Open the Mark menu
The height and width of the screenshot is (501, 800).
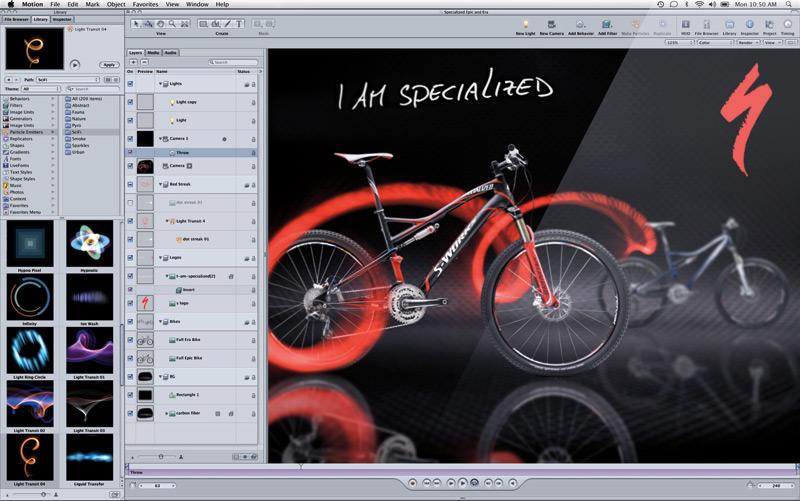(x=92, y=4)
